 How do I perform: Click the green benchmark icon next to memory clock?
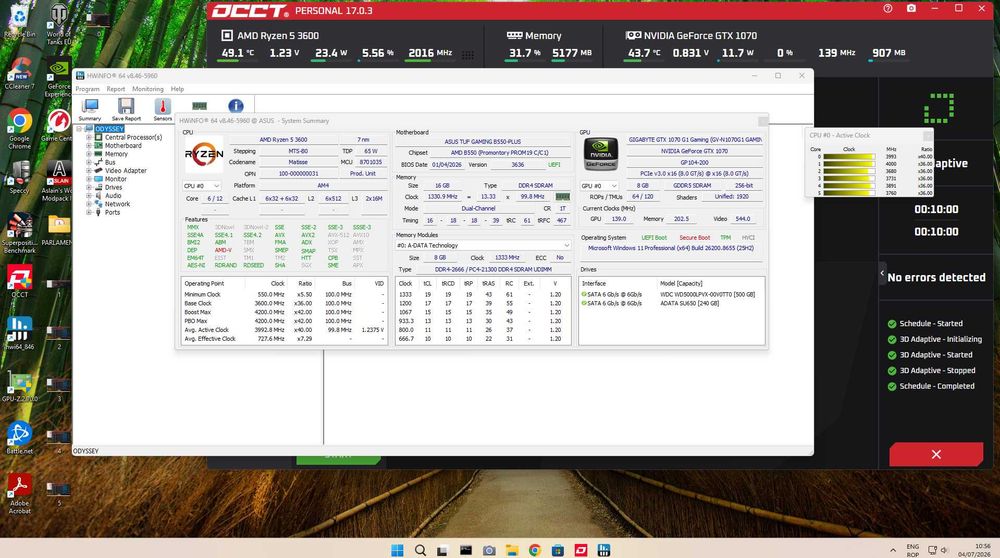pyautogui.click(x=562, y=196)
